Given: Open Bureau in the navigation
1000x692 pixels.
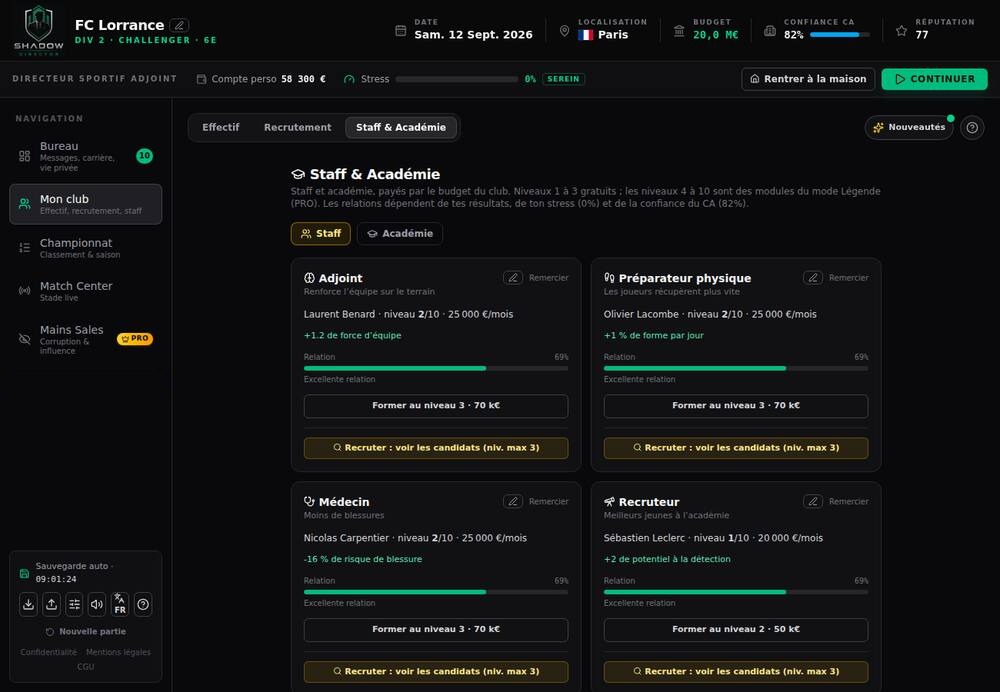Looking at the screenshot, I should point(85,156).
